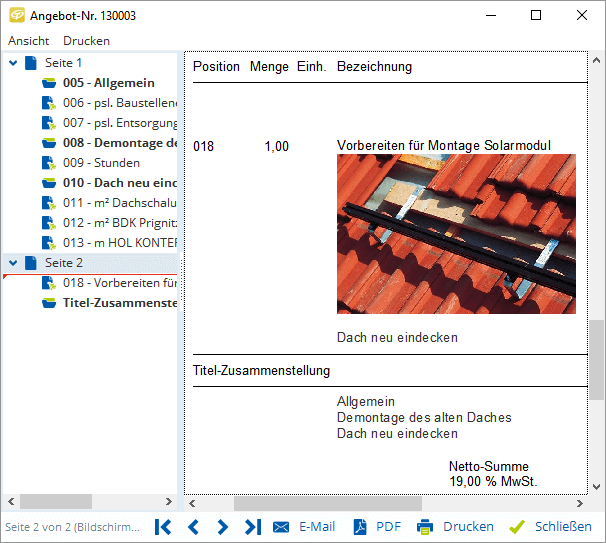Click the green checkmark Schließen icon
Image resolution: width=606 pixels, height=543 pixels.
516,527
